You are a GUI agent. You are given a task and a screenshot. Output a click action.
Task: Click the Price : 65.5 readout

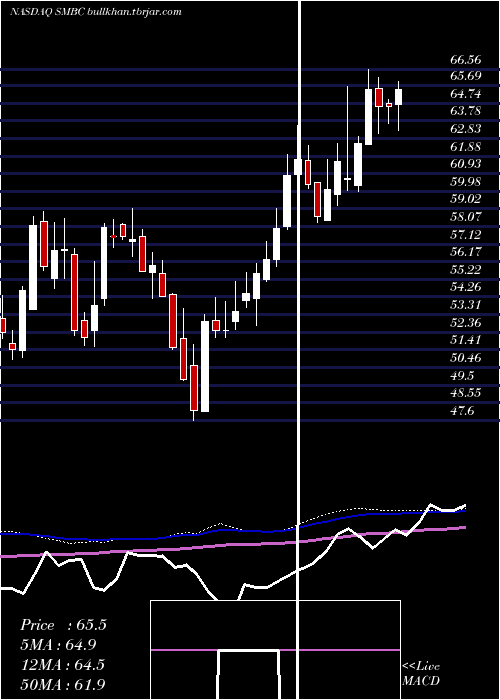(x=63, y=625)
